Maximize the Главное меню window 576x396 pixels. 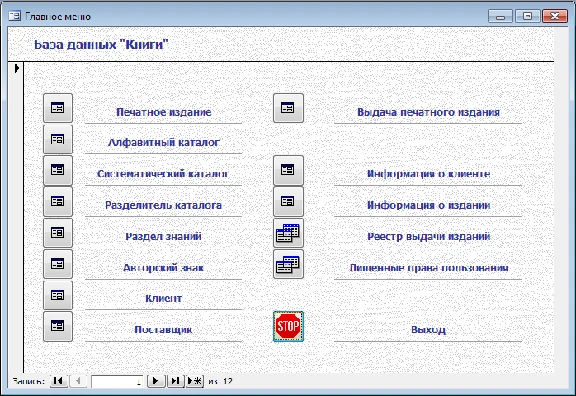(528, 16)
